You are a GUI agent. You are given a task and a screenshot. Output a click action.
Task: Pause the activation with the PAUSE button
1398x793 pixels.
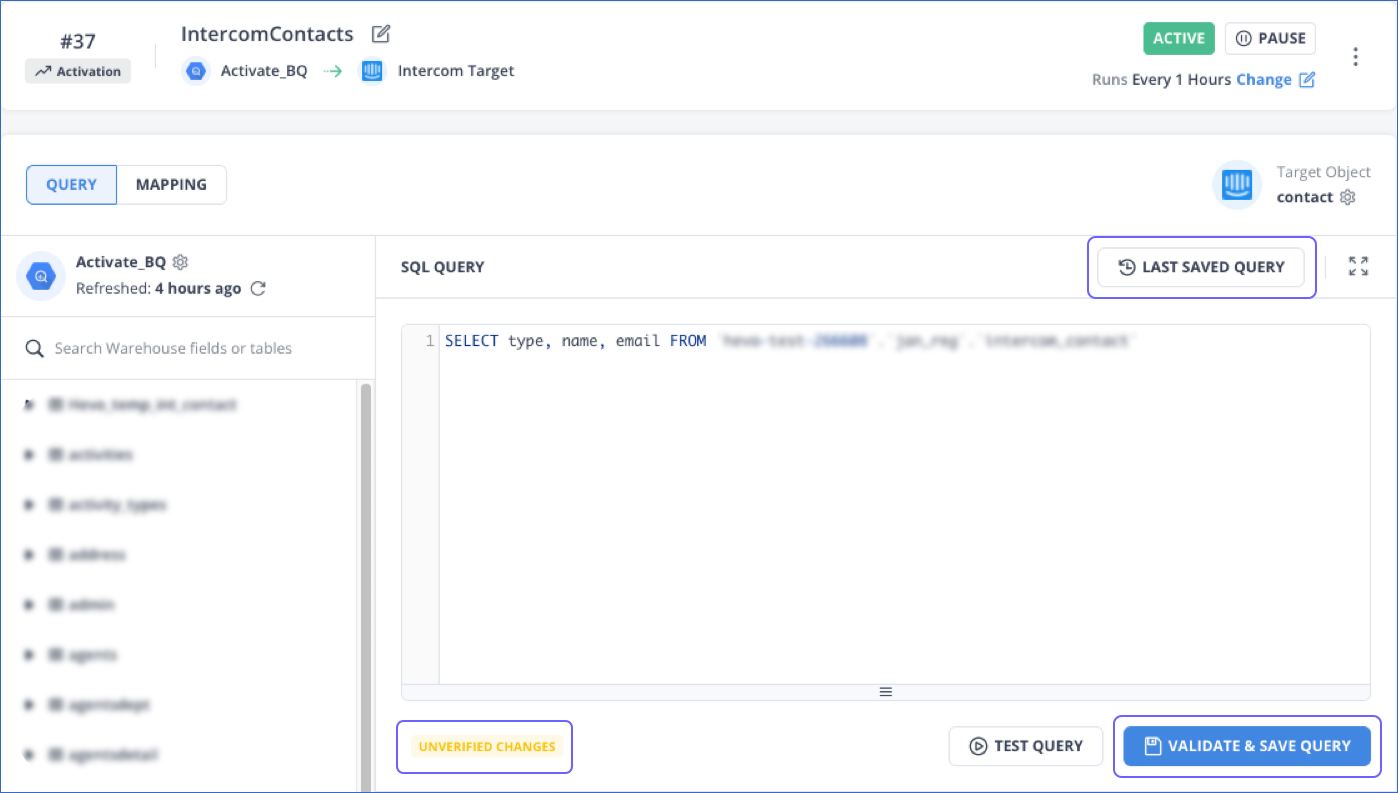(x=1270, y=38)
